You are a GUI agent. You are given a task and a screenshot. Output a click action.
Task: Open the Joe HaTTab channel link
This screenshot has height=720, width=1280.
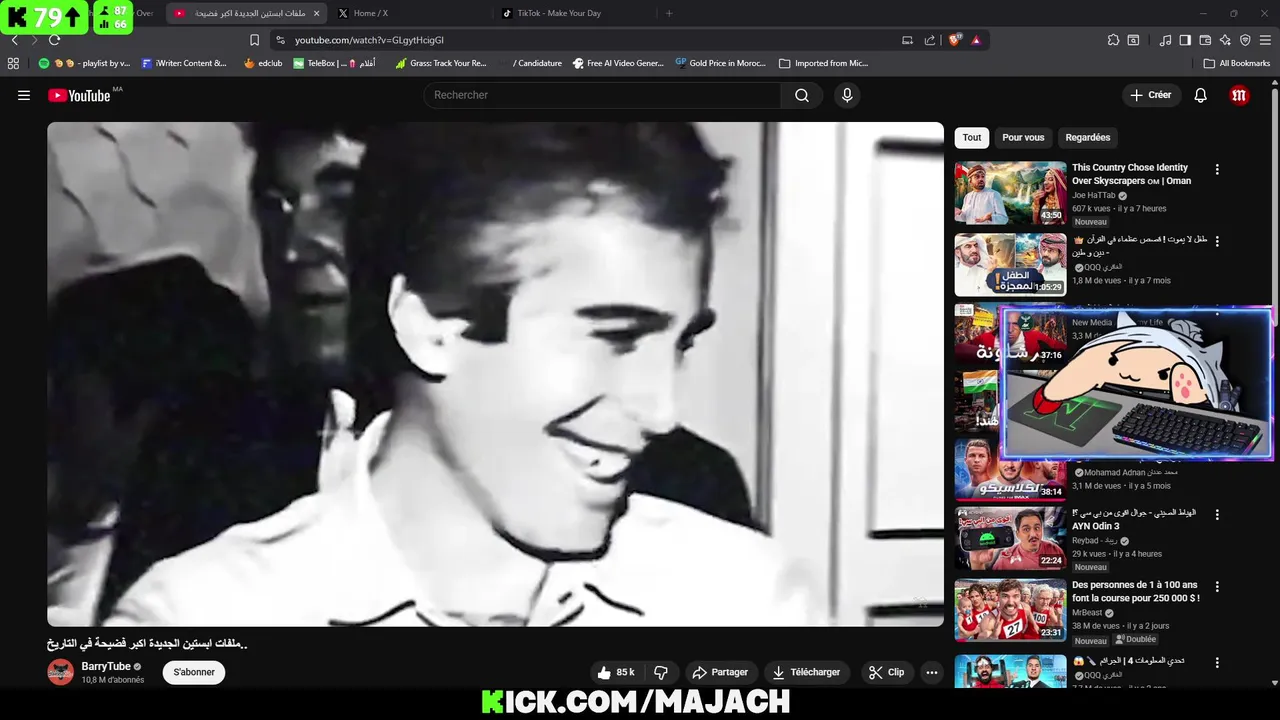(x=1094, y=196)
